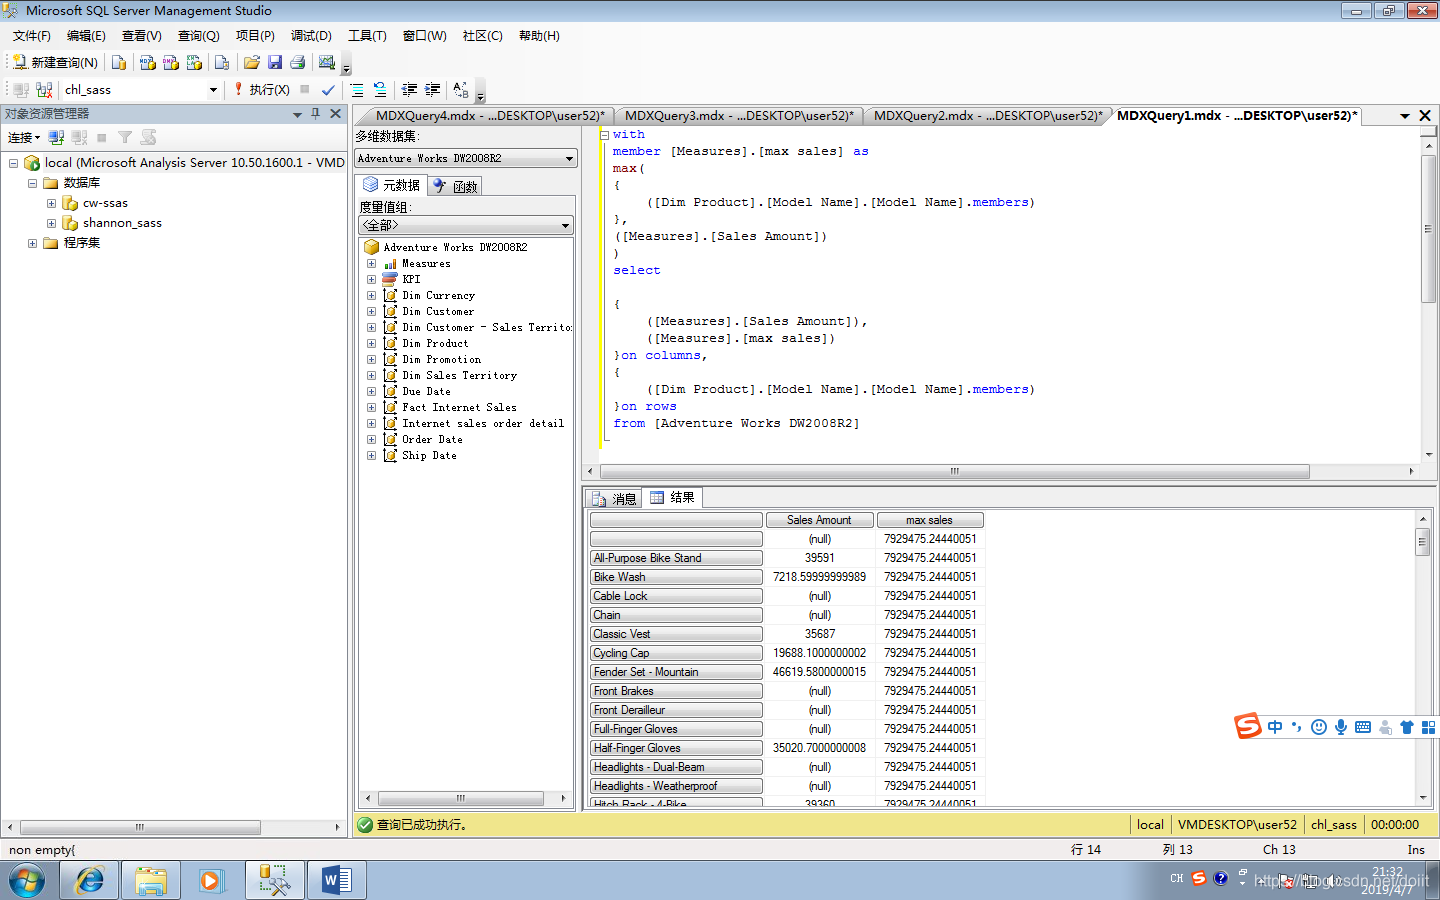
Task: Switch to the 函数 functions tab
Action: coord(455,186)
